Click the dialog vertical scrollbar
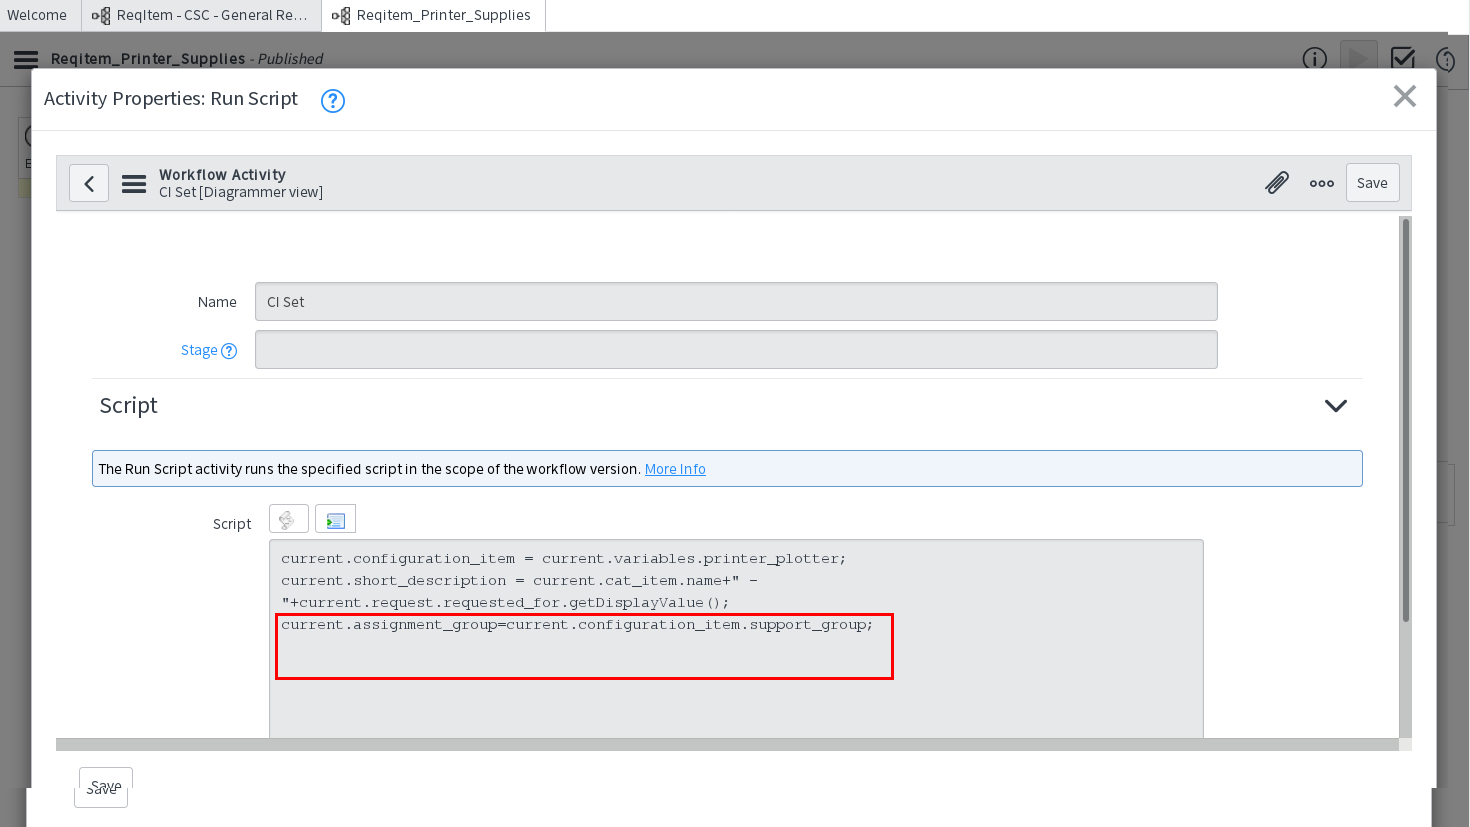 (x=1405, y=420)
